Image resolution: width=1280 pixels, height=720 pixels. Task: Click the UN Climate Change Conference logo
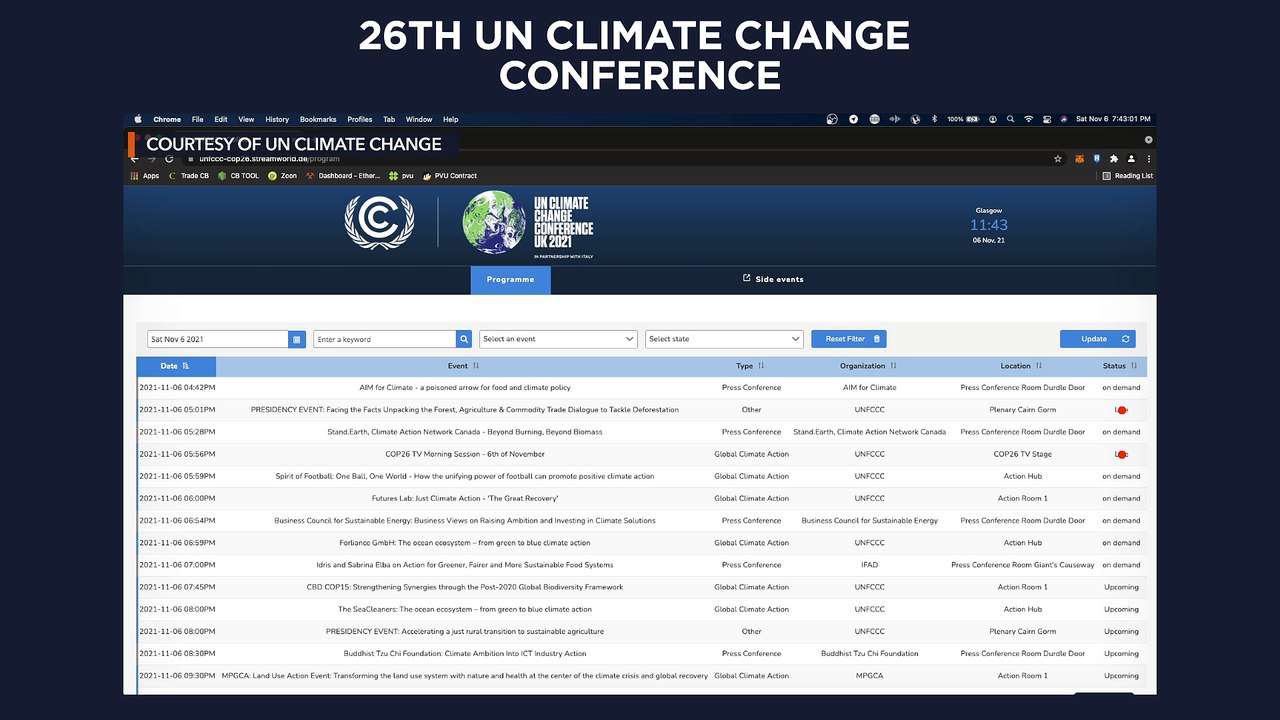point(528,223)
